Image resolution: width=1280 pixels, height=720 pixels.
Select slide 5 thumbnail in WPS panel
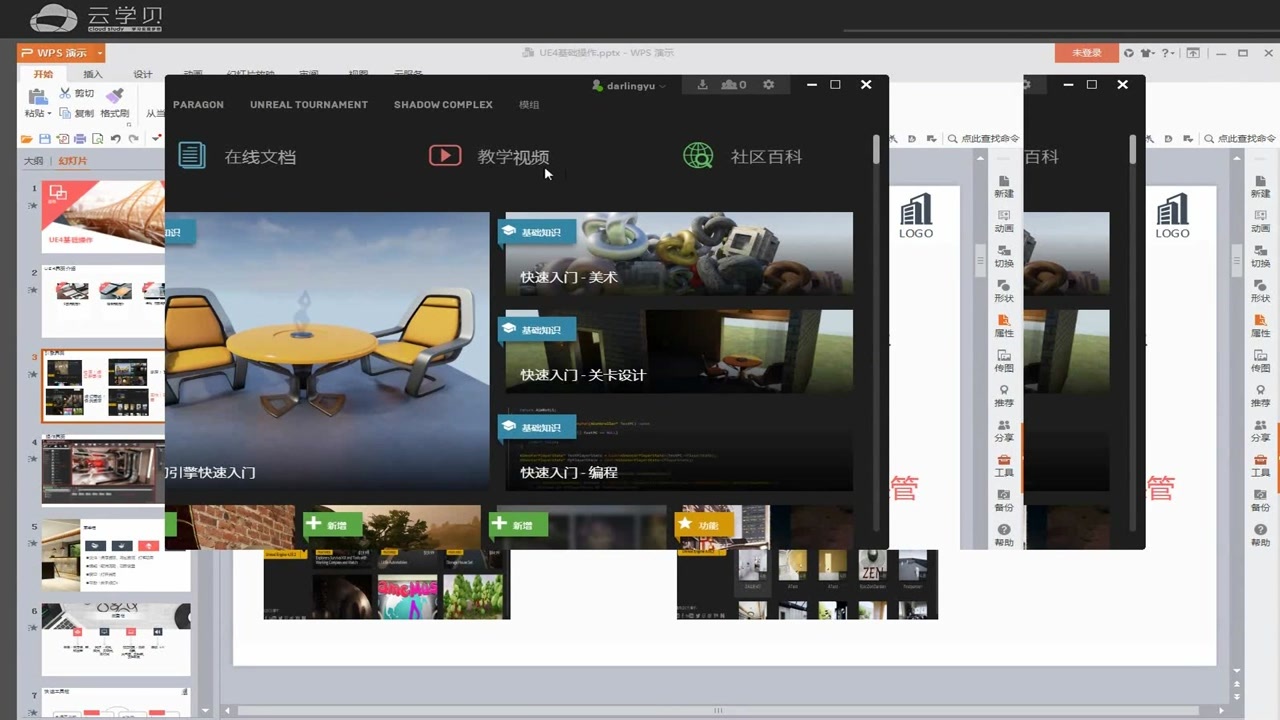pos(116,555)
